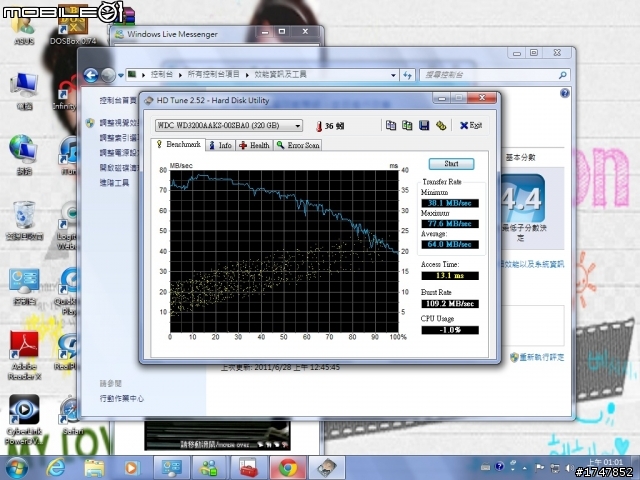The height and width of the screenshot is (480, 640).
Task: Click the 重新執行評定 re-run assessment link
Action: 542,358
